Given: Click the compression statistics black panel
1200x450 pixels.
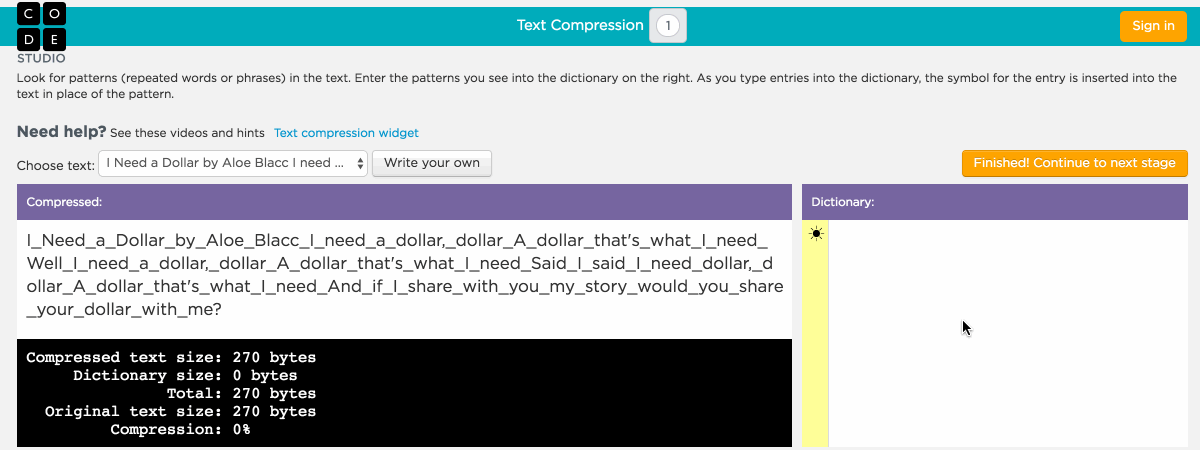Looking at the screenshot, I should point(404,393).
